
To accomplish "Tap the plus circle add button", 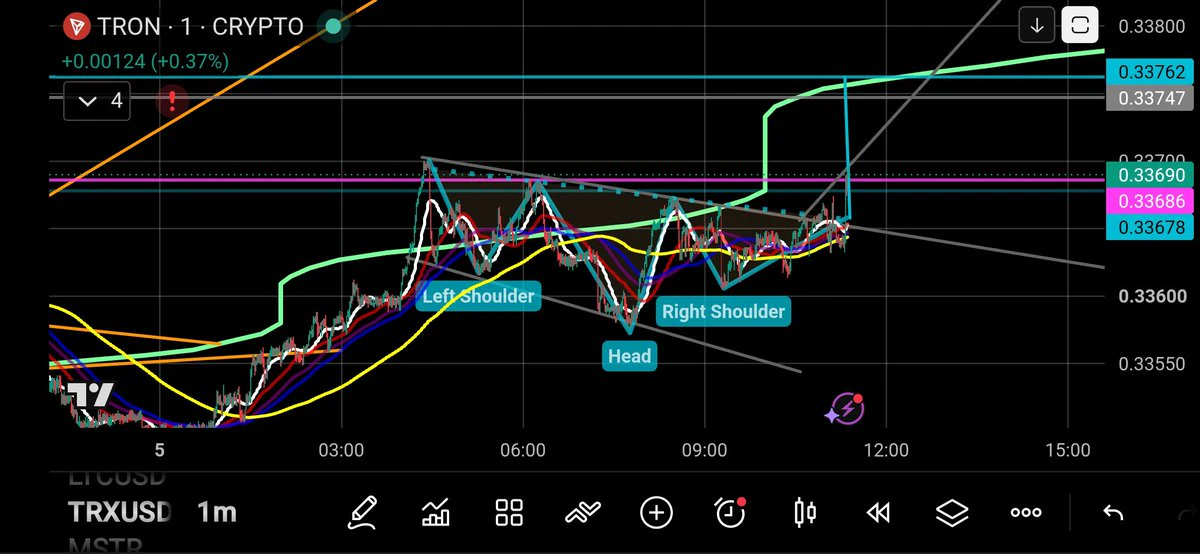I will point(656,513).
